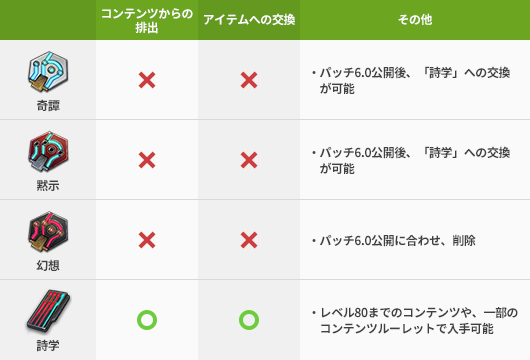
Task: Click the red 黙示 tomestone icon
Action: pyautogui.click(x=48, y=151)
